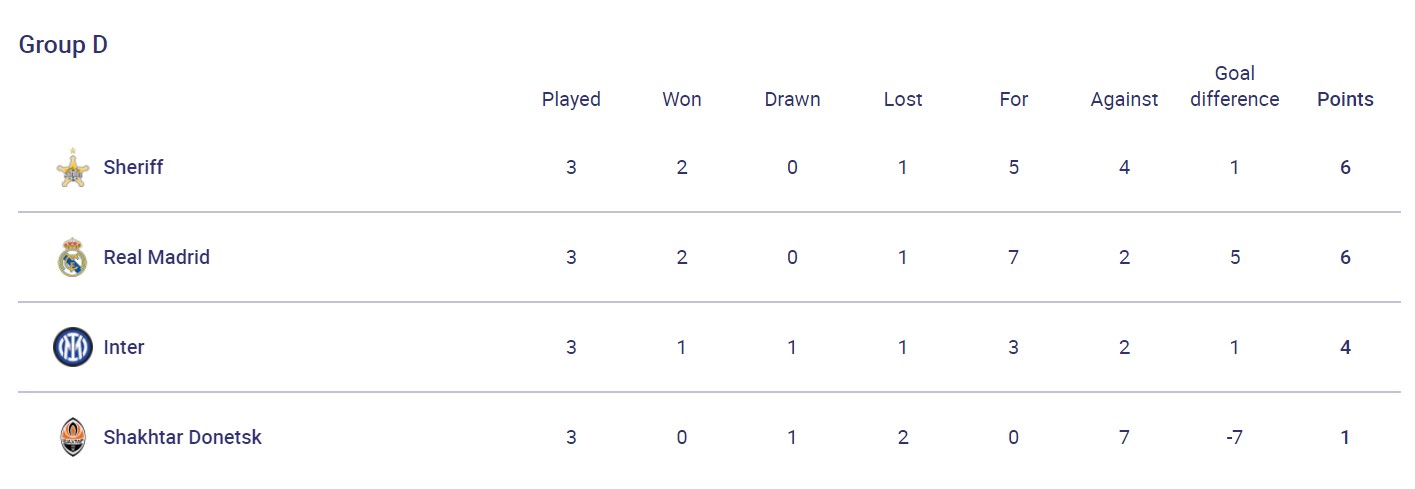Click the Inter club badge icon
Viewport: 1415px width, 489px height.
tap(72, 348)
